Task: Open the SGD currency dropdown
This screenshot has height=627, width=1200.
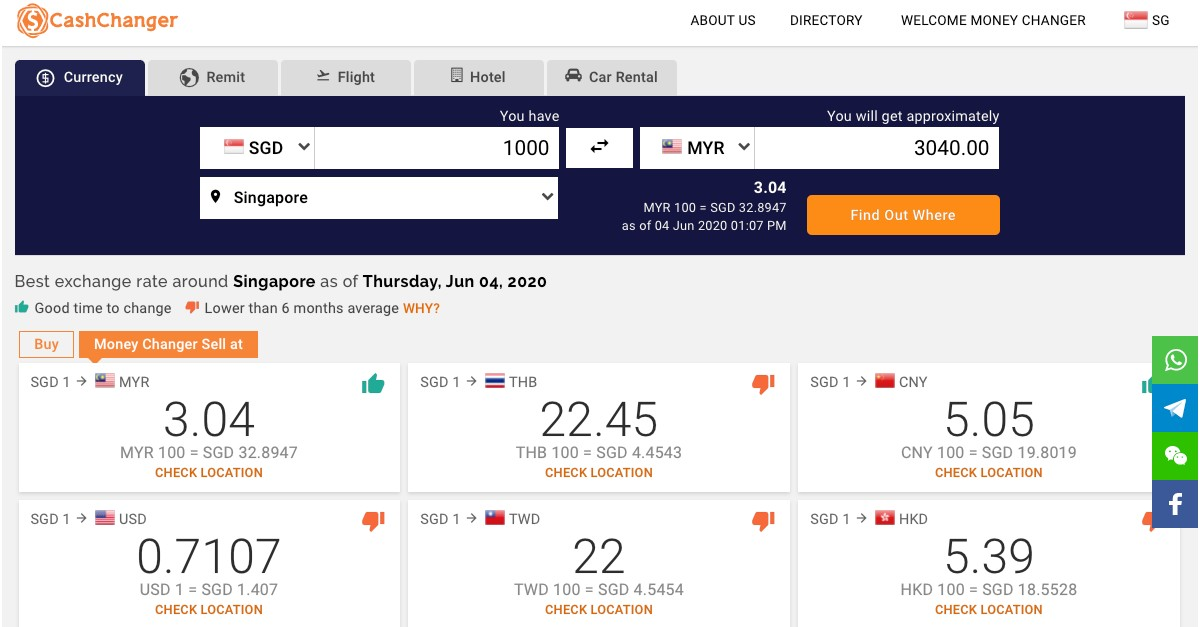Action: (x=258, y=147)
